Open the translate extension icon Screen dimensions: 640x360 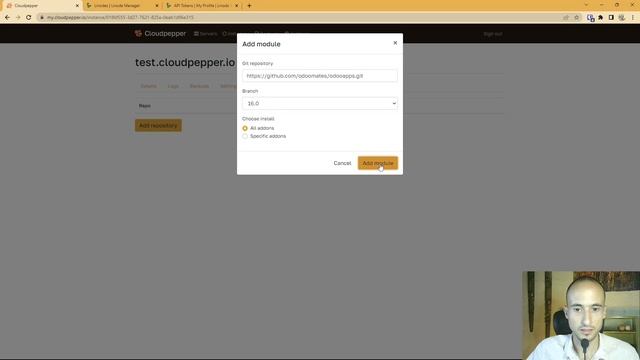tap(590, 18)
